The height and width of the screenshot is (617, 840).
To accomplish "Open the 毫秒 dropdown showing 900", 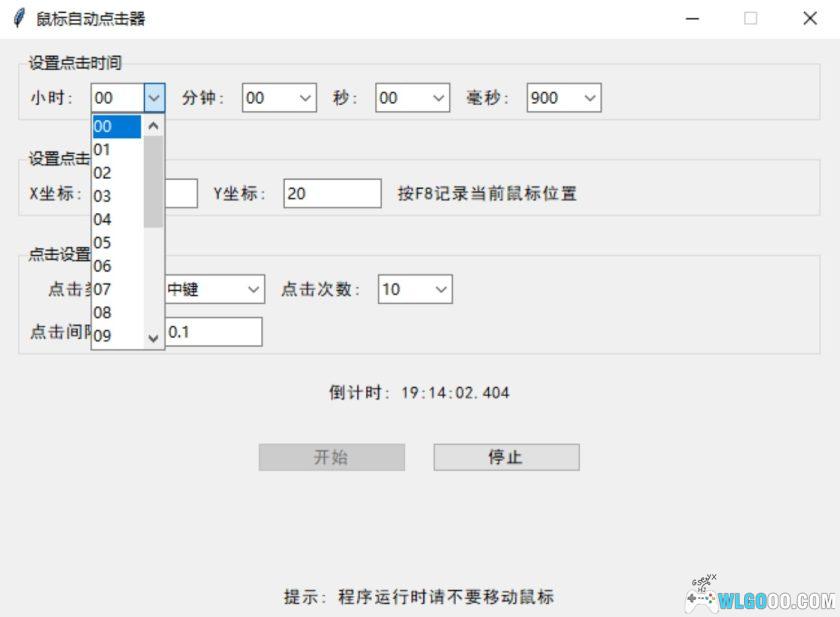I will pos(589,97).
